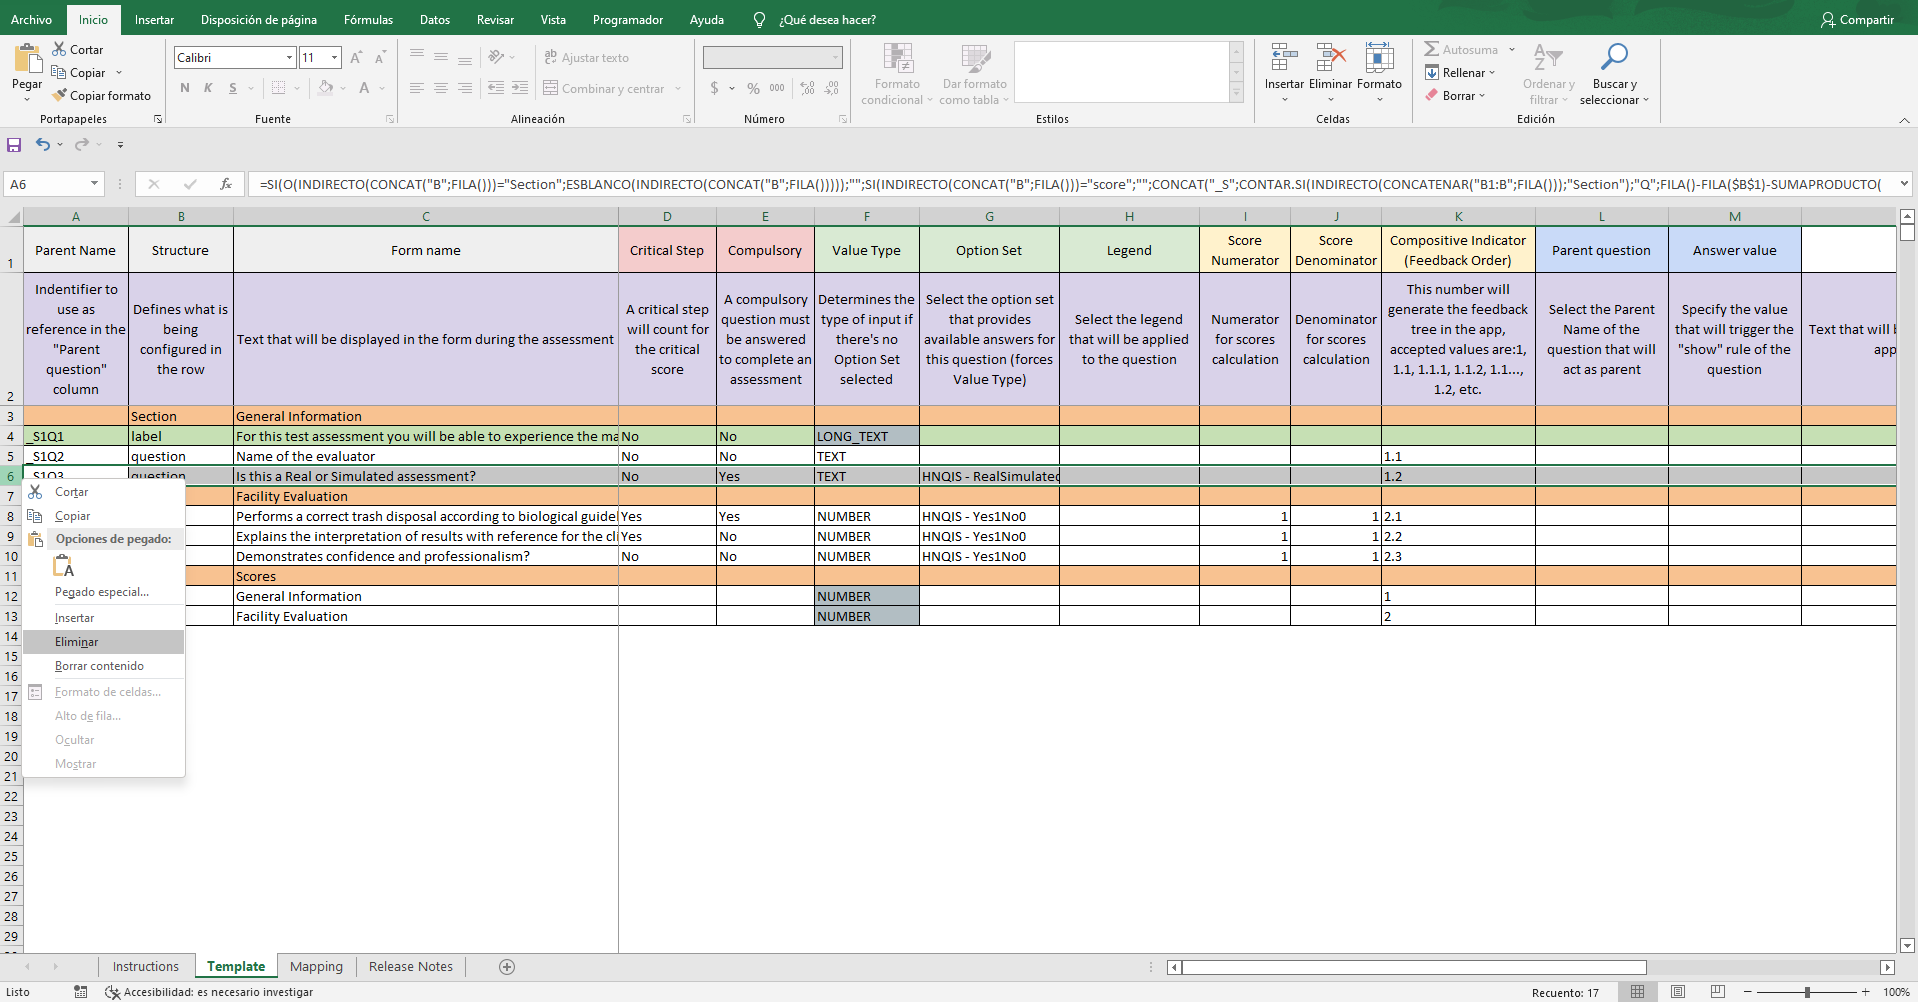Click the Pegar paste icon
The height and width of the screenshot is (1002, 1918).
[x=27, y=60]
